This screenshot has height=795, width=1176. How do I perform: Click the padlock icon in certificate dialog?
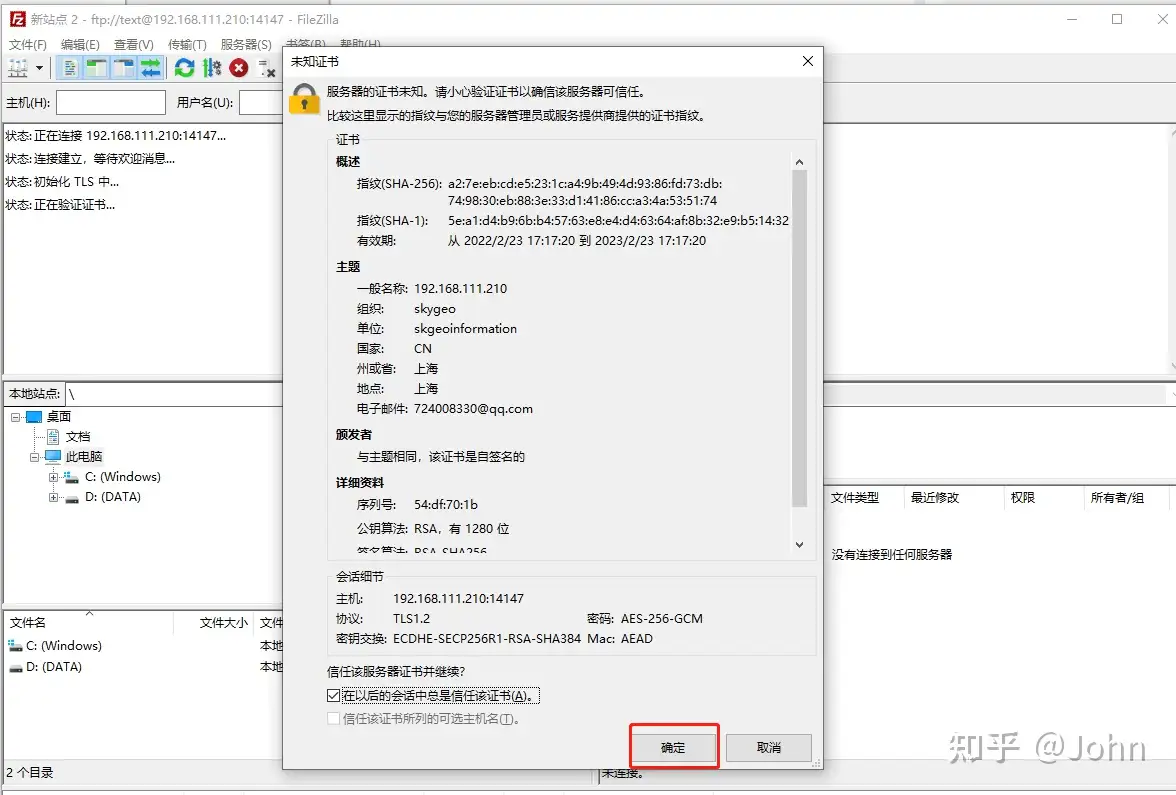[304, 98]
